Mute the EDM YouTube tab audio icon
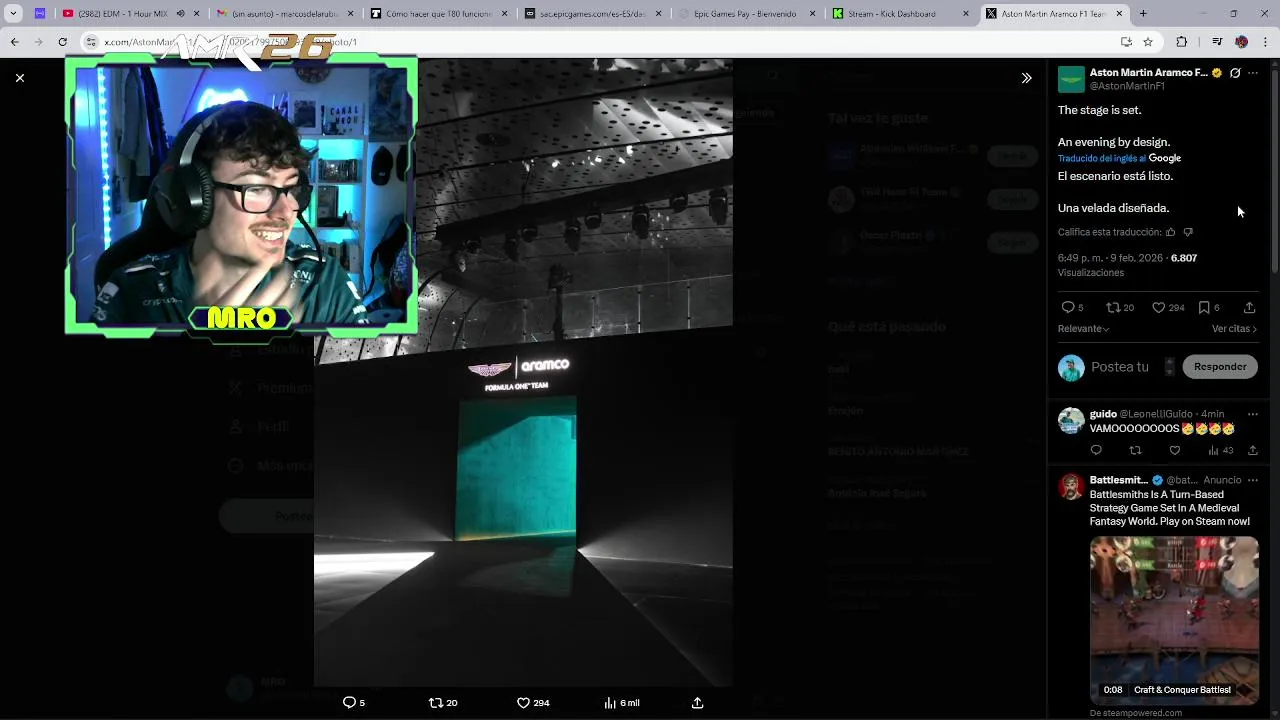 pyautogui.click(x=180, y=14)
